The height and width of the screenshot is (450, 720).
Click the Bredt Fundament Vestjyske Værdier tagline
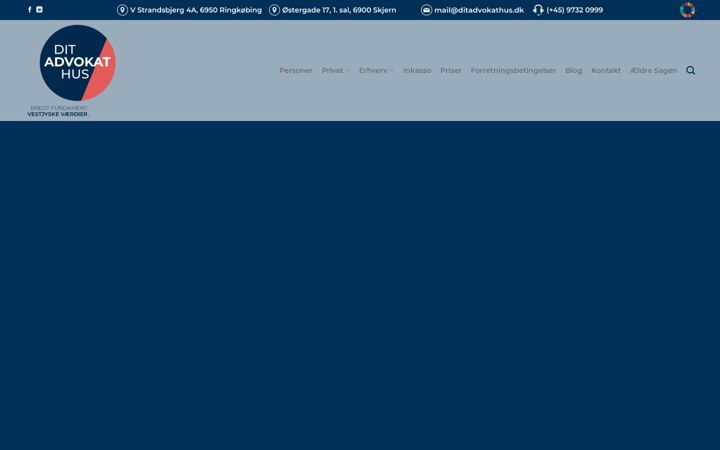(58, 111)
